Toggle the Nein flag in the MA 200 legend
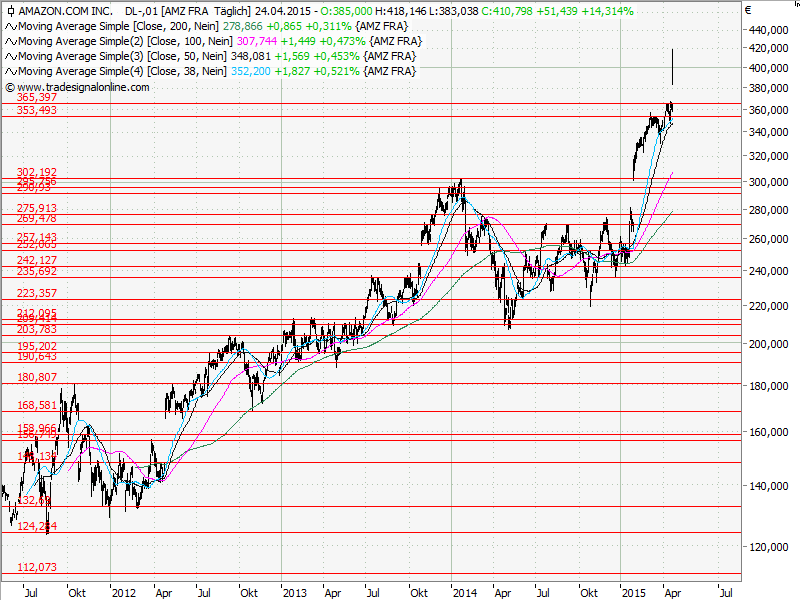 click(x=206, y=26)
